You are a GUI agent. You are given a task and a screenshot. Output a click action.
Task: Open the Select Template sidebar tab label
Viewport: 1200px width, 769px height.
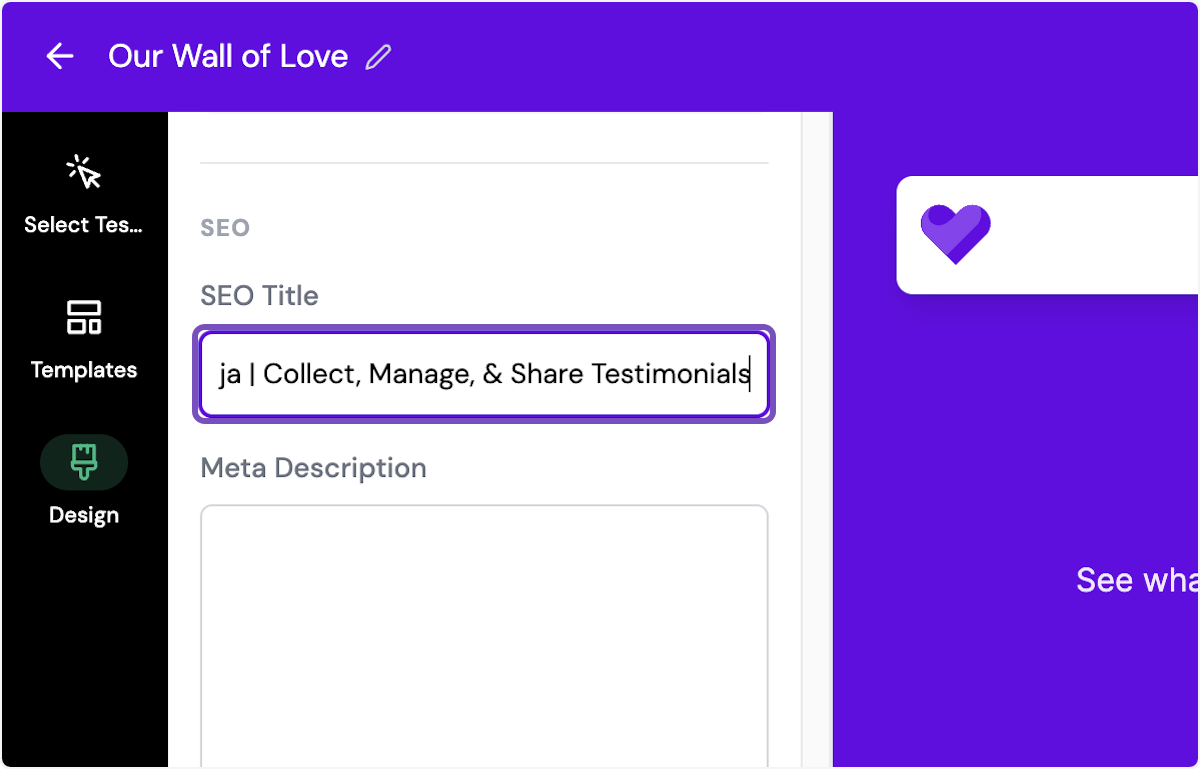[84, 225]
